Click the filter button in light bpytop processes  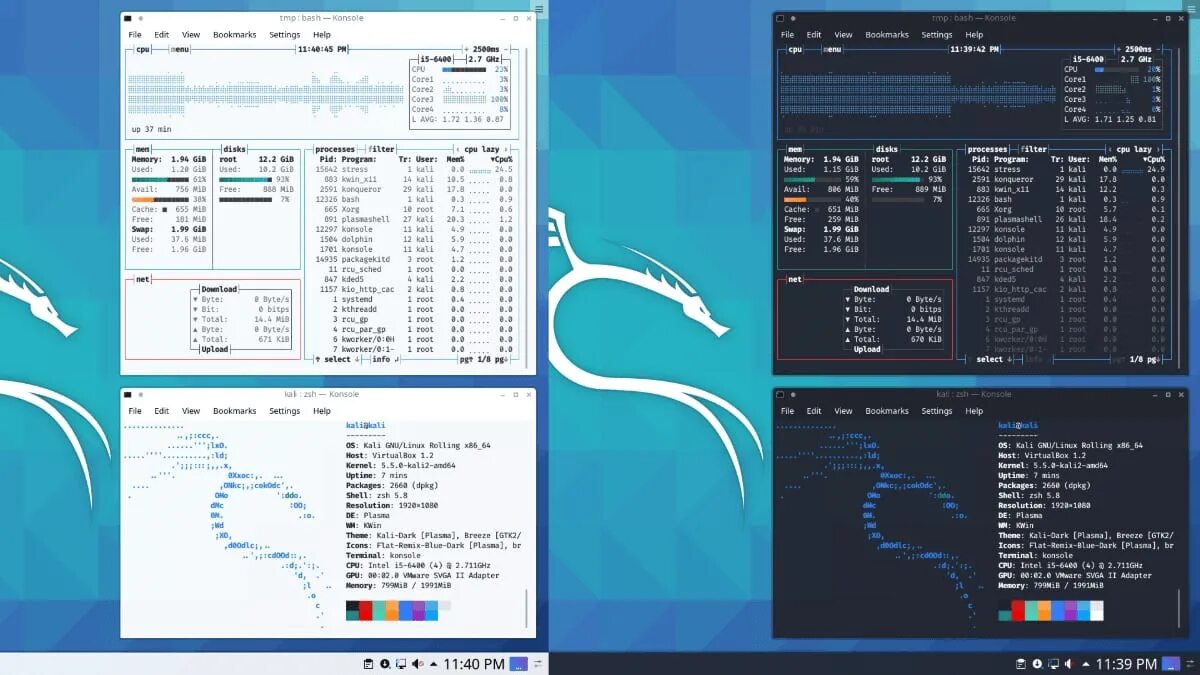[x=381, y=149]
